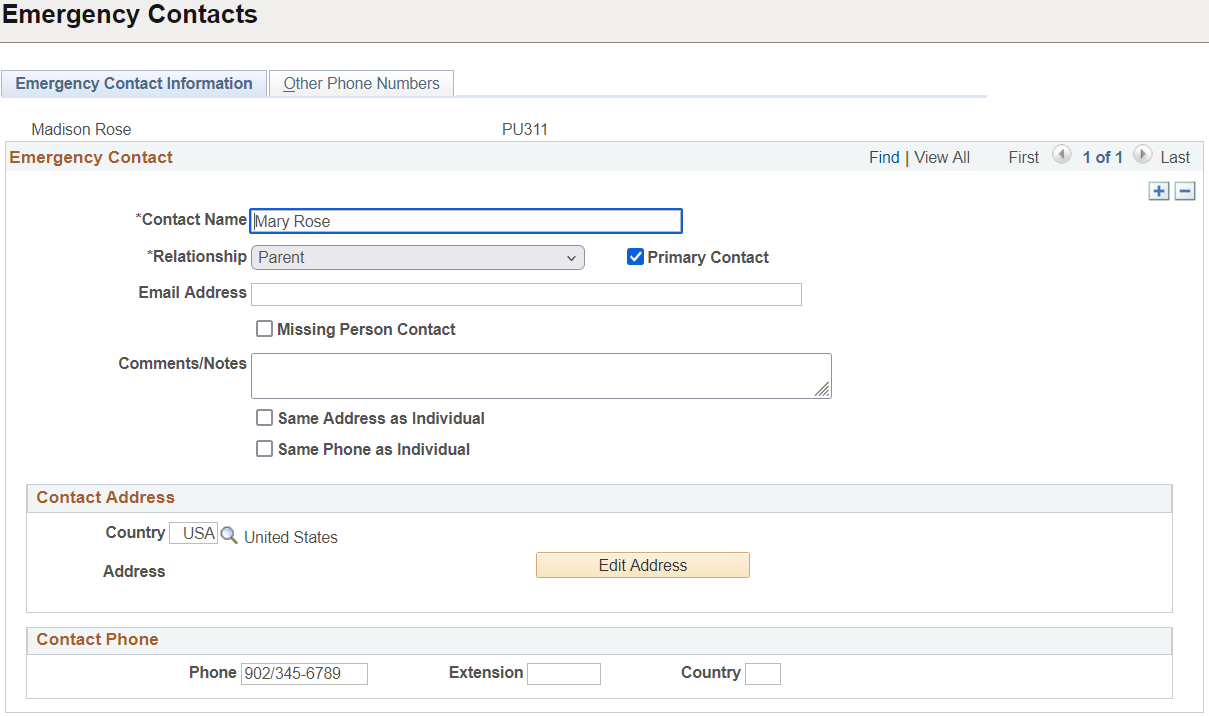Screen dimensions: 1209x716
Task: Tick the Same Phone as Individual checkbox
Action: click(x=265, y=449)
